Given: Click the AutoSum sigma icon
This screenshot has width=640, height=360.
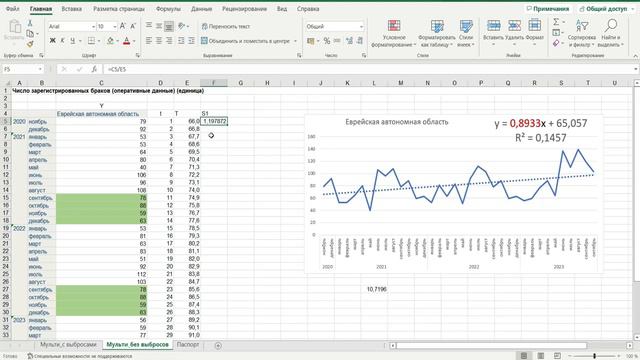Looking at the screenshot, I should tap(556, 22).
